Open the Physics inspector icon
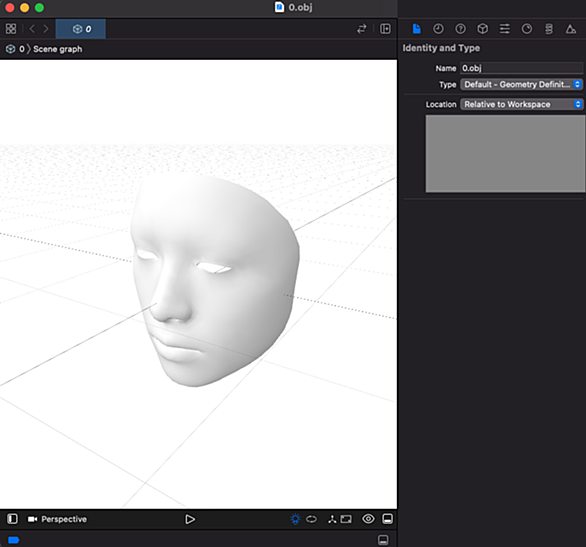This screenshot has height=547, width=586. (x=549, y=29)
